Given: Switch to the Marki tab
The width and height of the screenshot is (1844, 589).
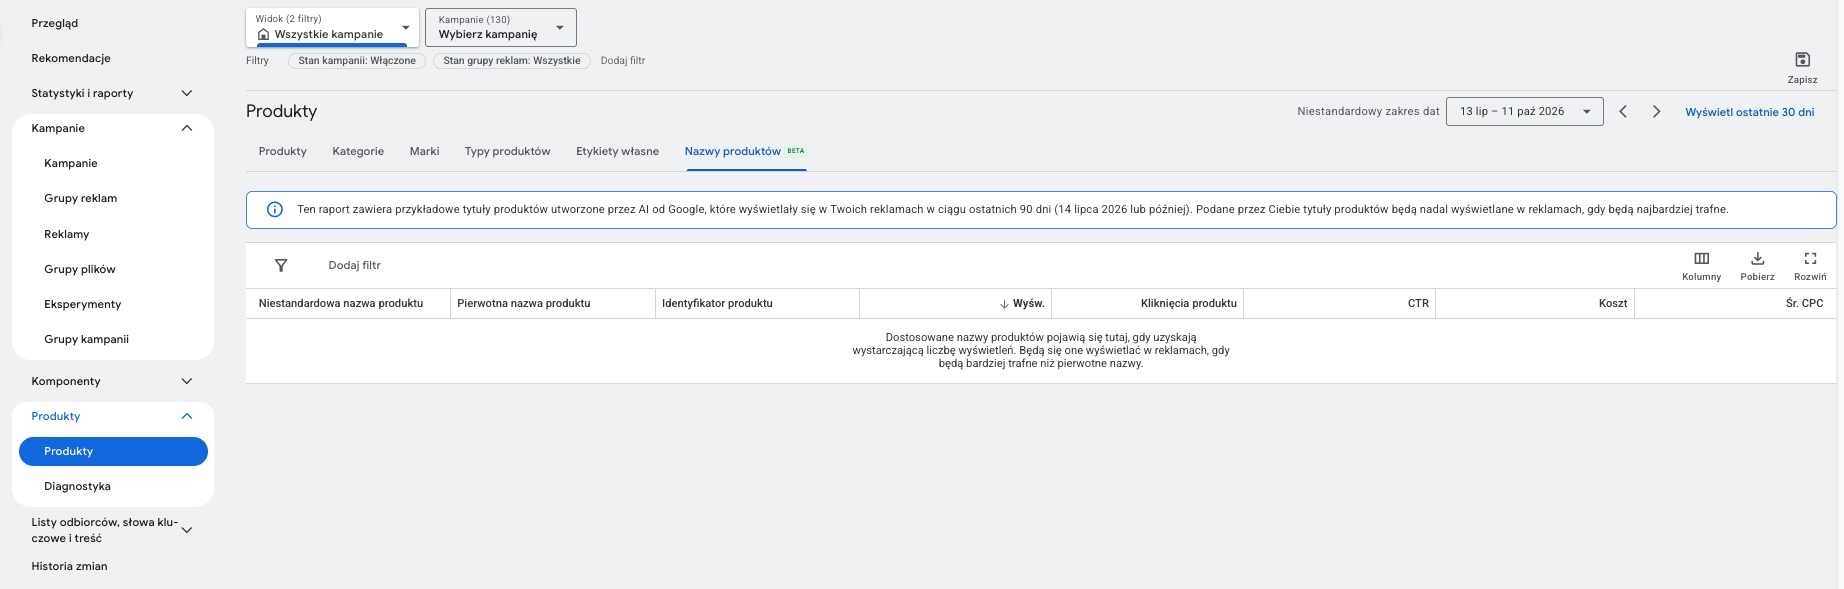Looking at the screenshot, I should (424, 151).
